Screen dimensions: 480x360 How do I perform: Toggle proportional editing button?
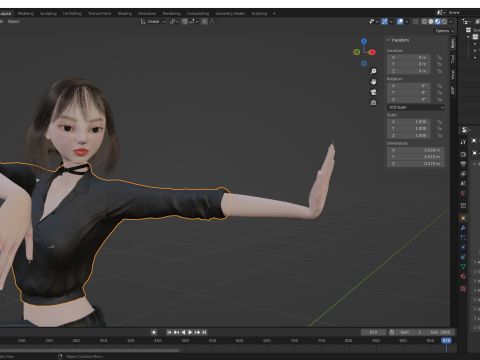(204, 22)
